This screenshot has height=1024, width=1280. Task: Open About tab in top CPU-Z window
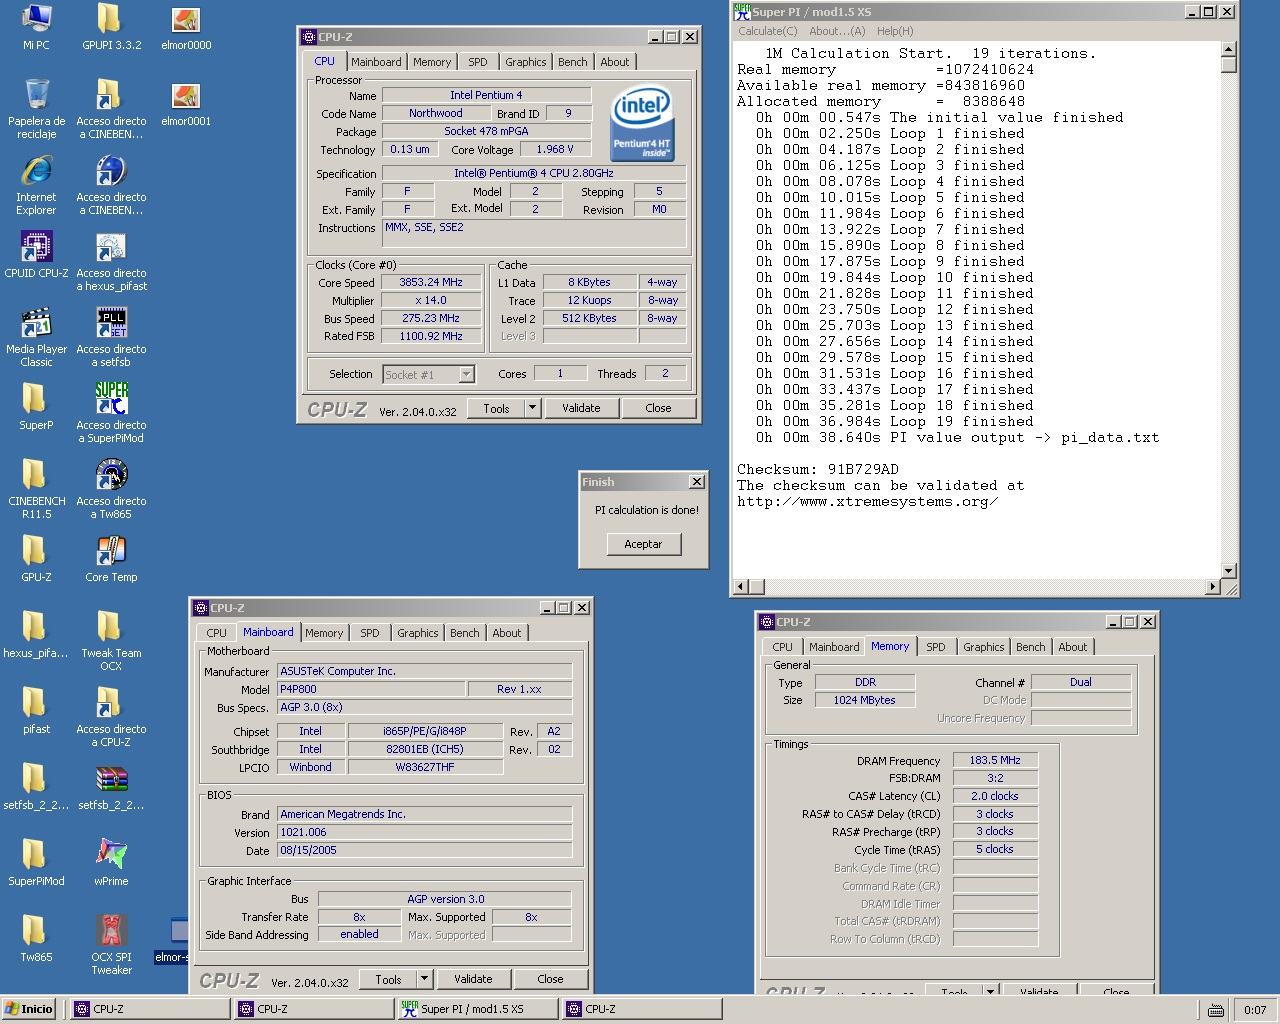pos(615,62)
